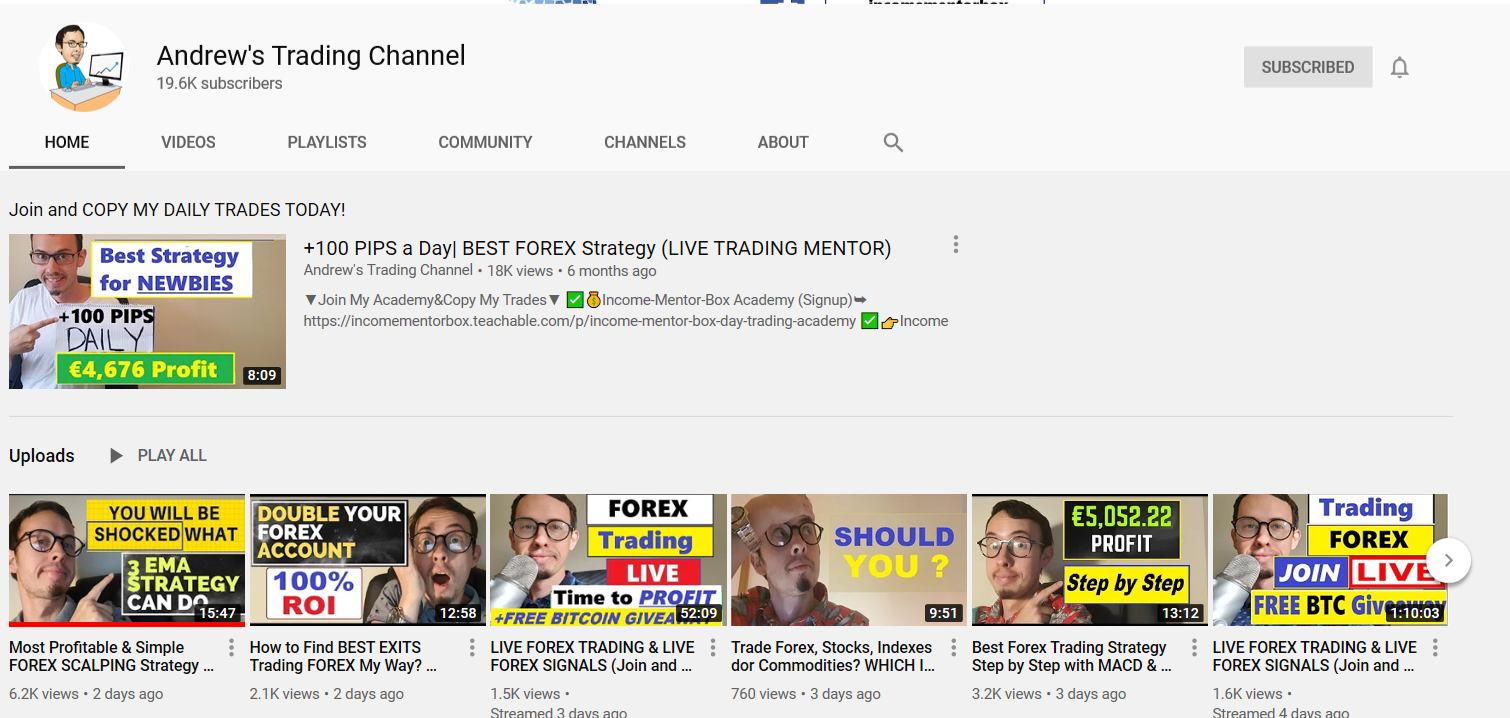Open options menu for featured +100 PIPS video
The image size is (1510, 718).
956,244
